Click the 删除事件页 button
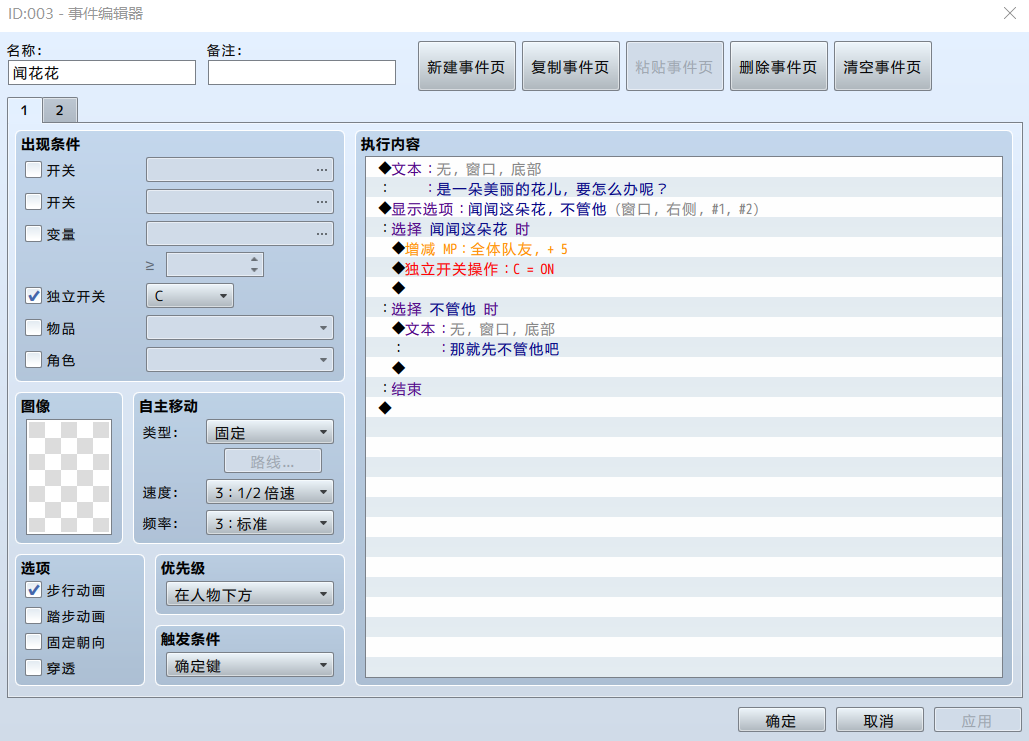The width and height of the screenshot is (1029, 741). [x=778, y=66]
